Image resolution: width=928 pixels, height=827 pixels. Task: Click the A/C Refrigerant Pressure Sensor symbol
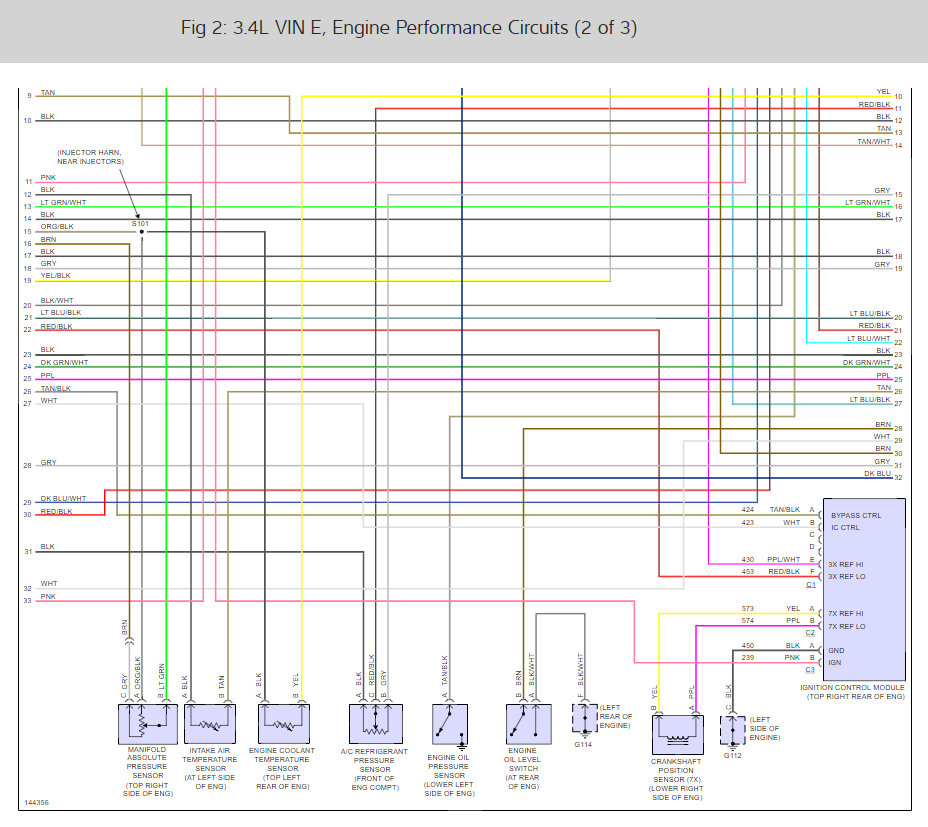tap(376, 724)
